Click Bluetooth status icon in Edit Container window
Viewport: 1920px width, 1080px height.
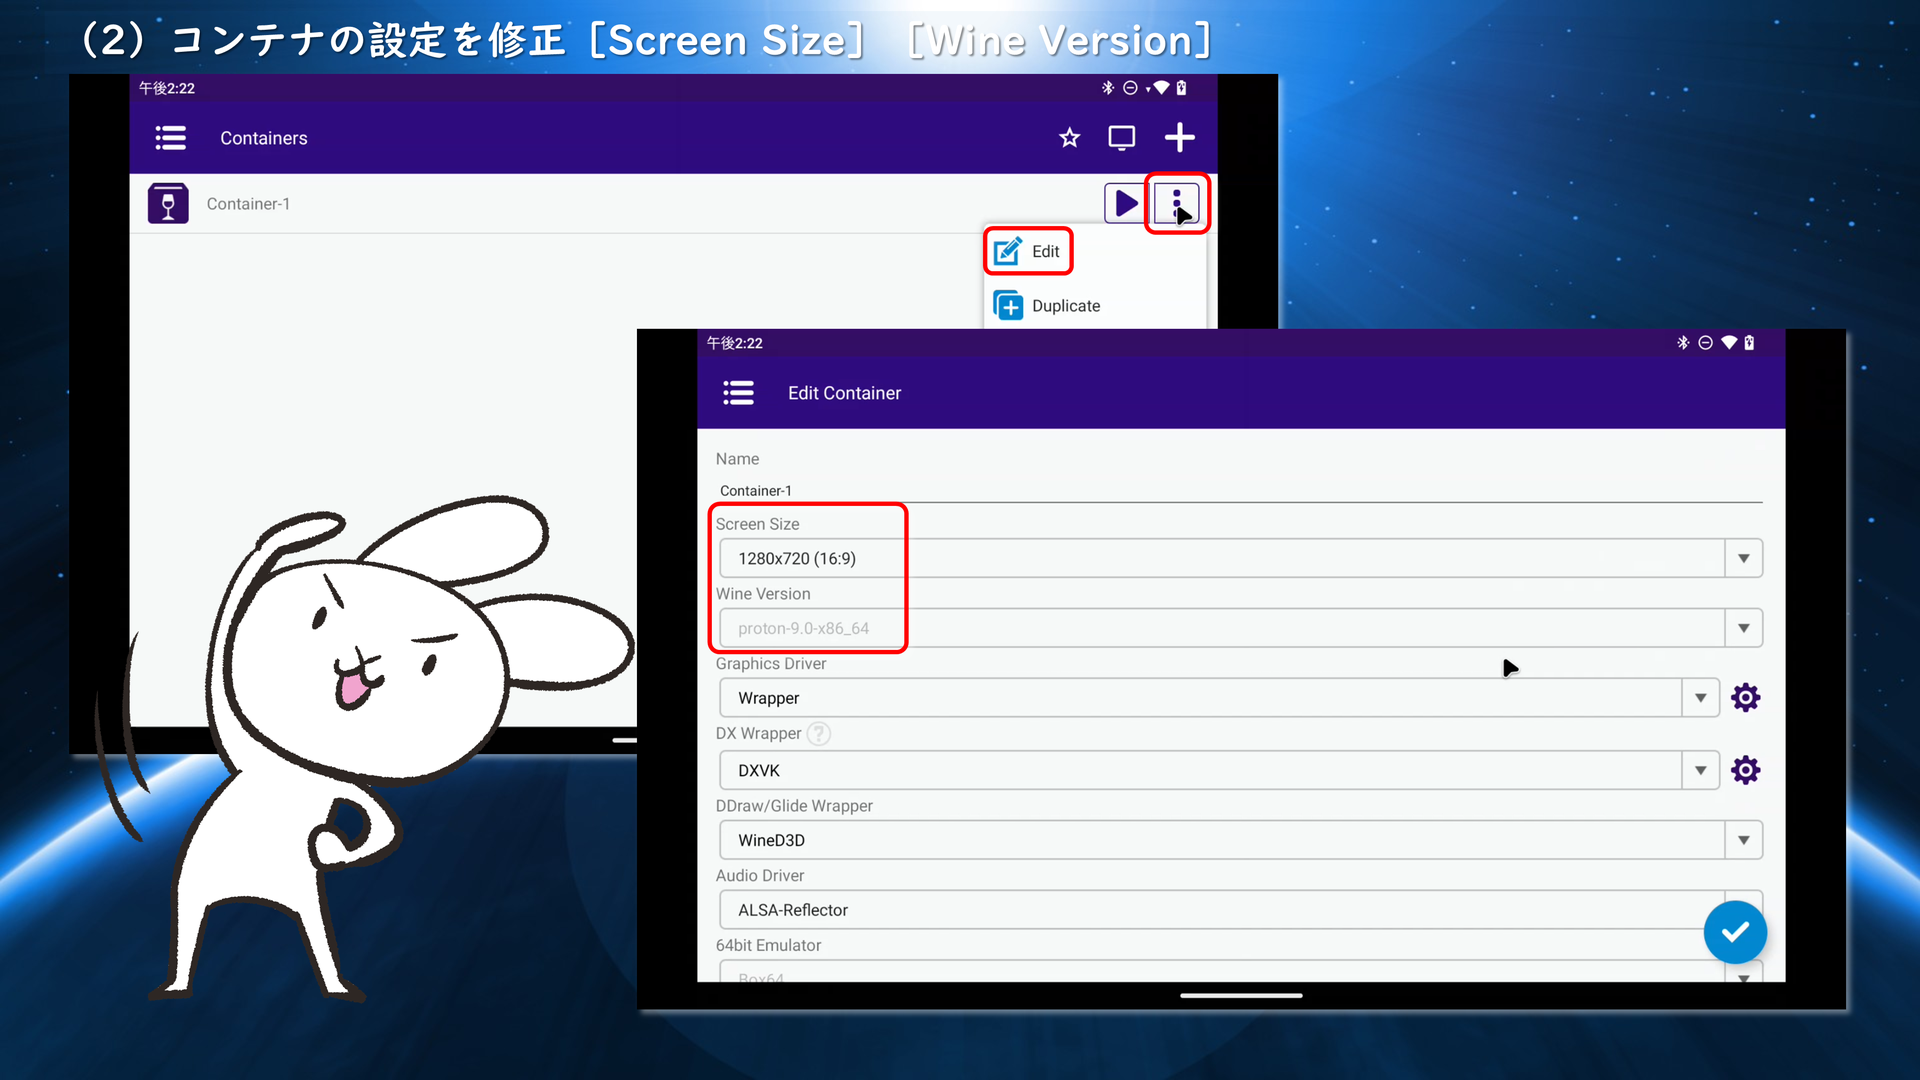(x=1683, y=343)
